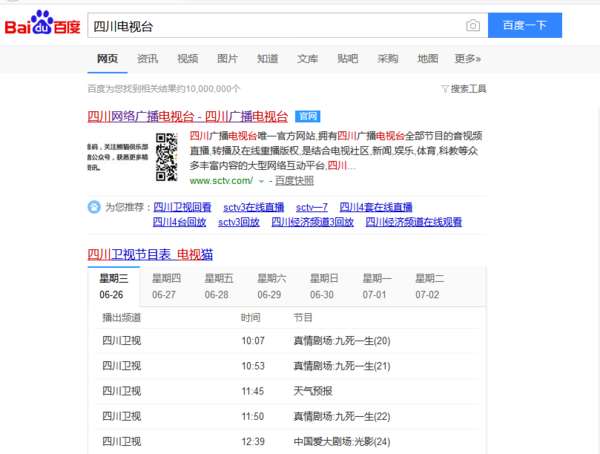
Task: Click the 11:45 time cell
Action: click(x=253, y=391)
